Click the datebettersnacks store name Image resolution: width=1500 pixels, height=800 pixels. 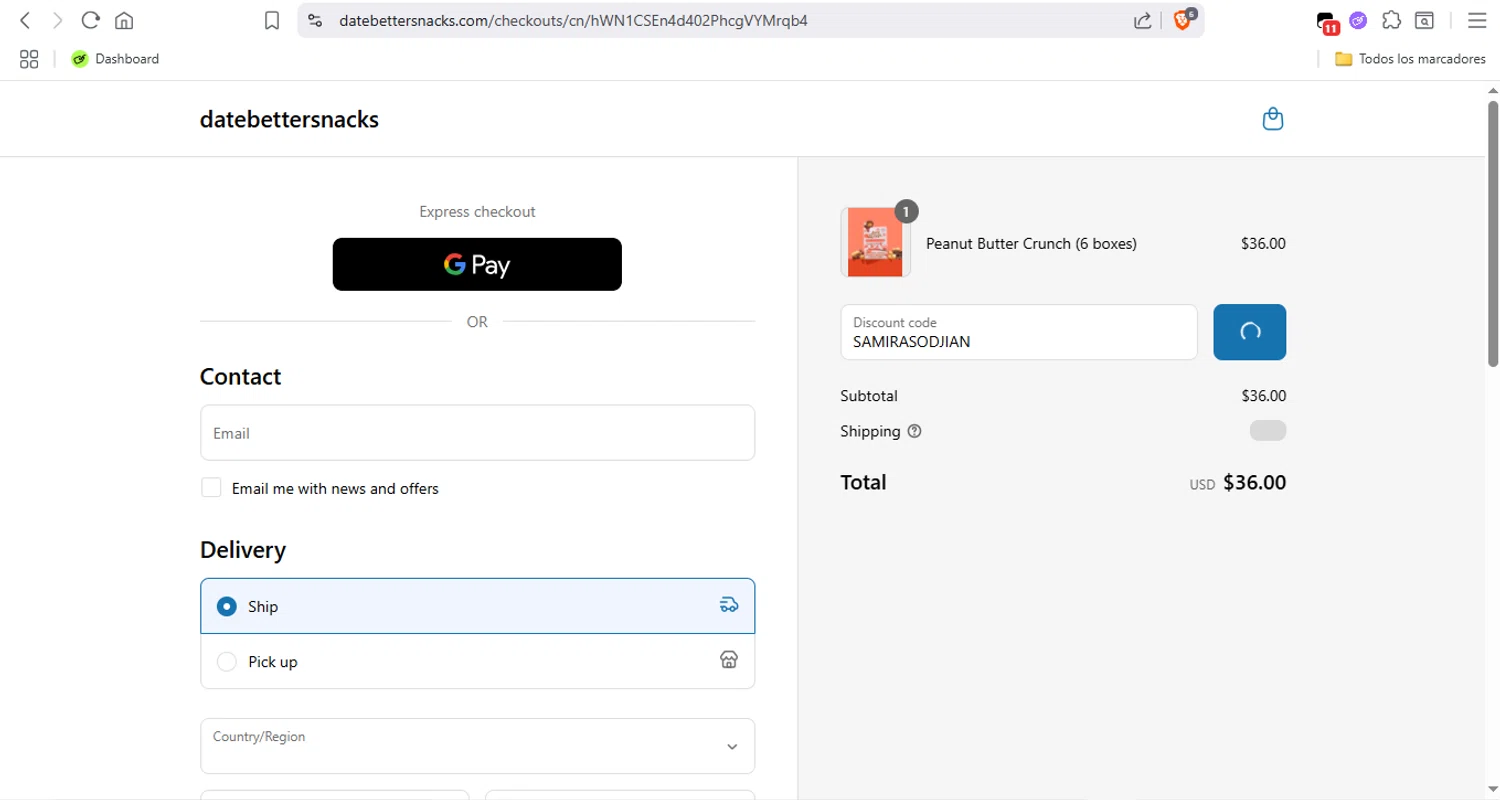tap(289, 120)
